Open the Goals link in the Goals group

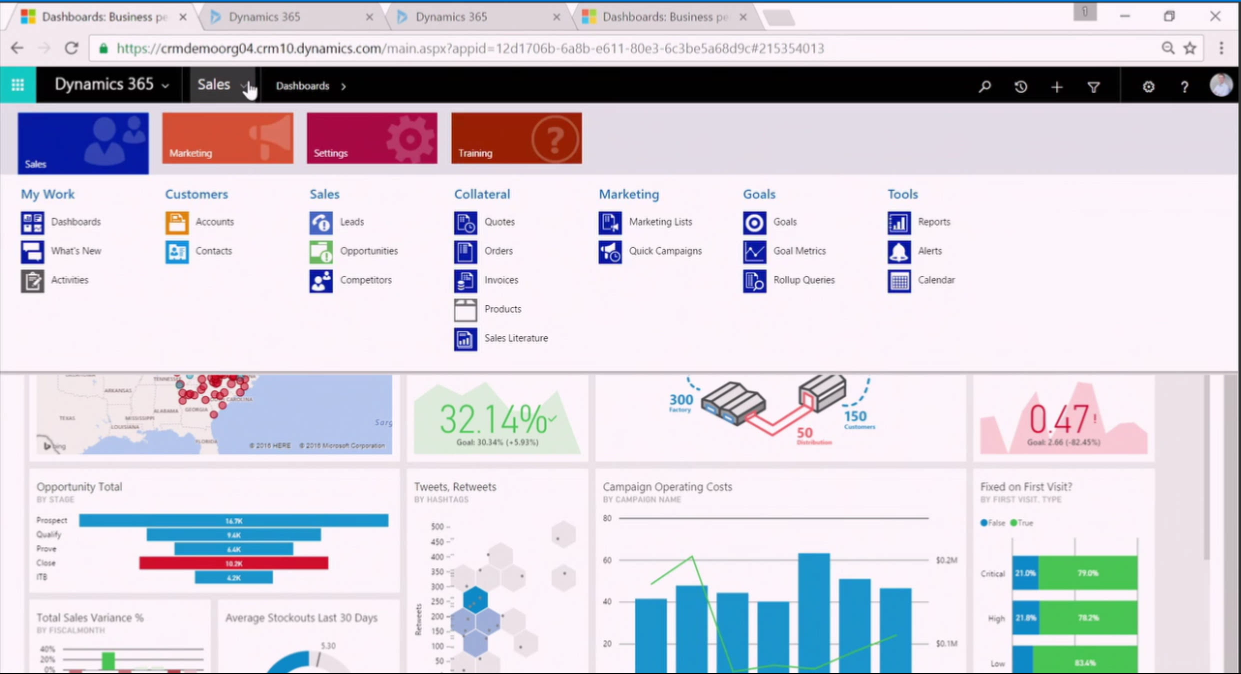tap(785, 222)
